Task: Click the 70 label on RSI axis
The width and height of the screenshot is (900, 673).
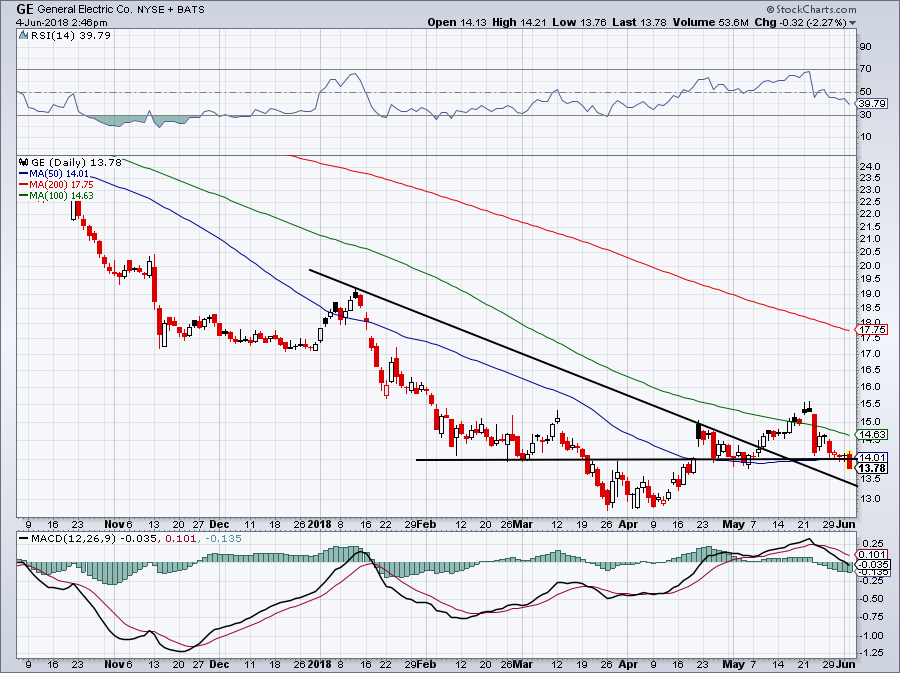Action: click(x=866, y=69)
